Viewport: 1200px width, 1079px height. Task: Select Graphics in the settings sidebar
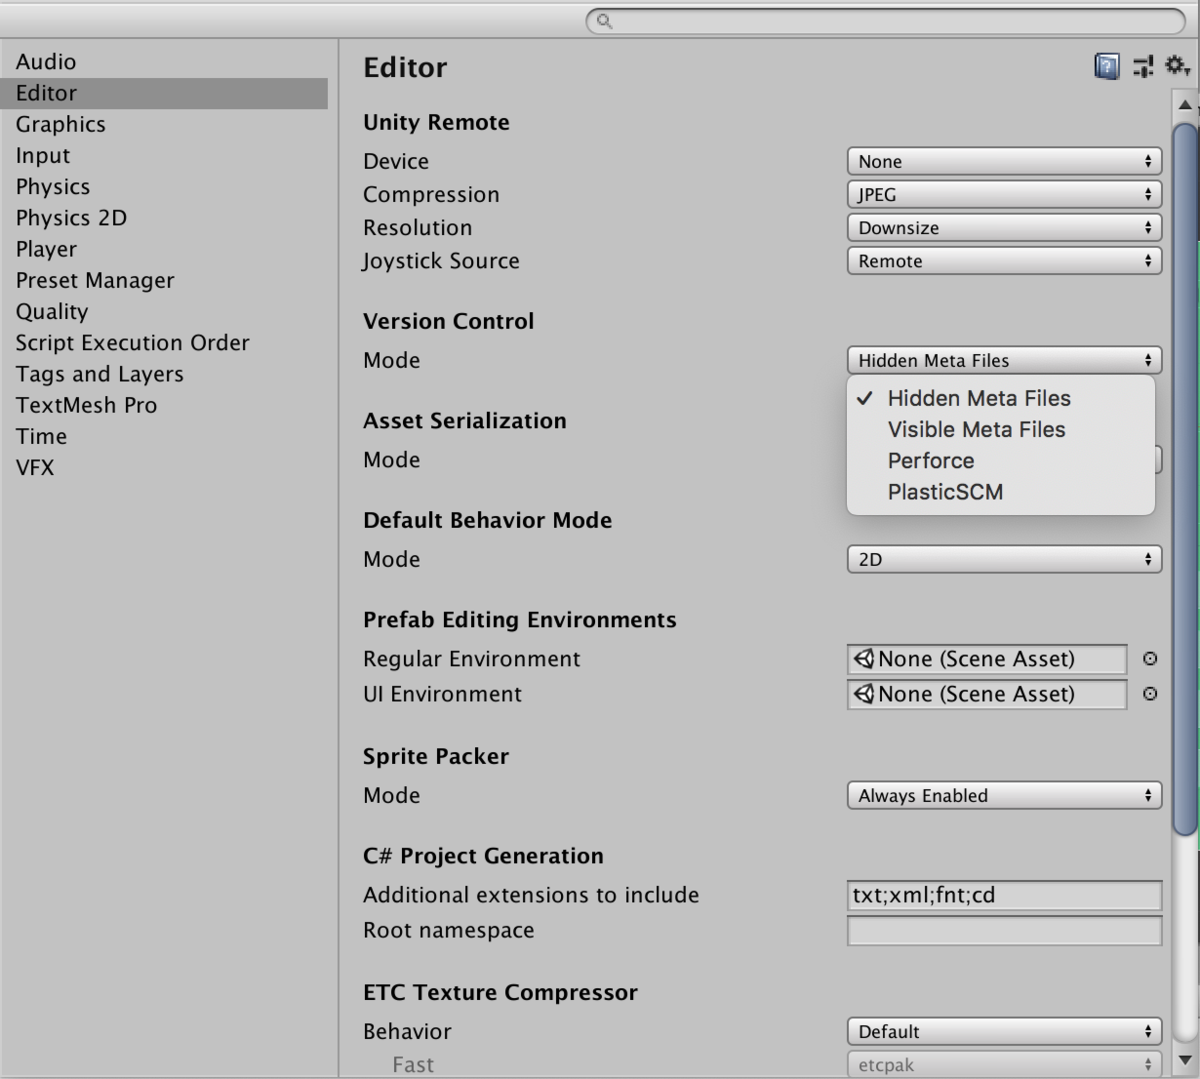(60, 123)
